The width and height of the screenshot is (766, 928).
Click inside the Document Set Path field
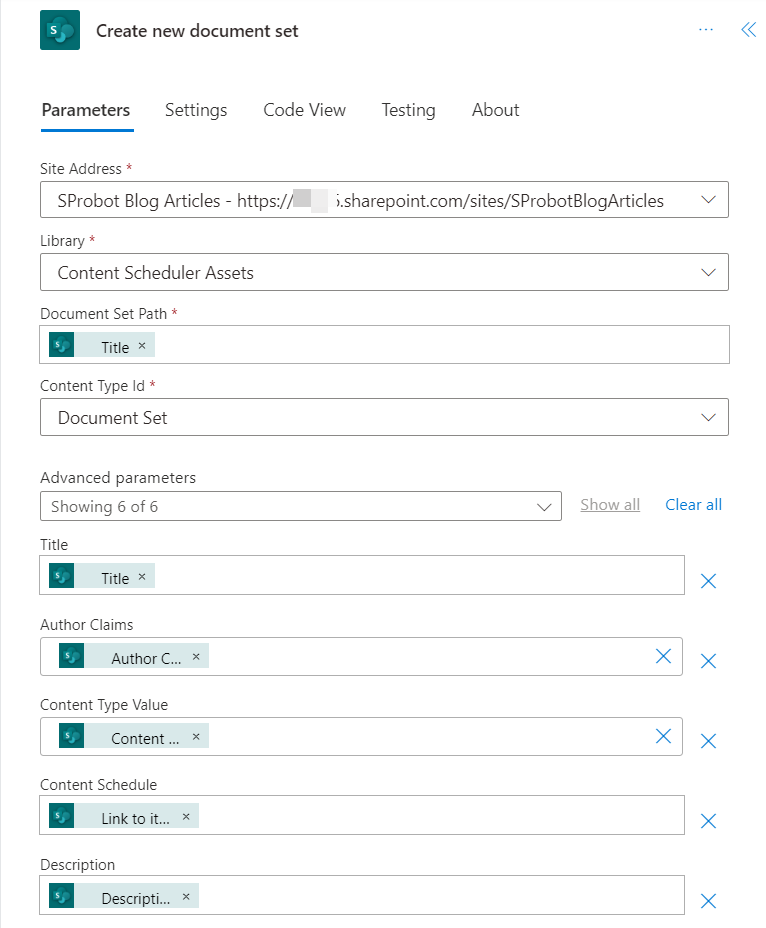pos(384,344)
